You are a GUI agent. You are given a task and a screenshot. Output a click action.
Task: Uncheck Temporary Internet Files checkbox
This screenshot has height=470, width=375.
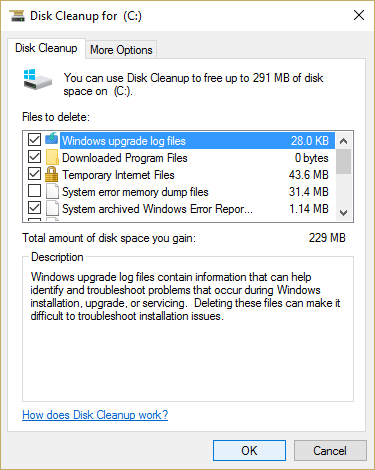pyautogui.click(x=34, y=174)
